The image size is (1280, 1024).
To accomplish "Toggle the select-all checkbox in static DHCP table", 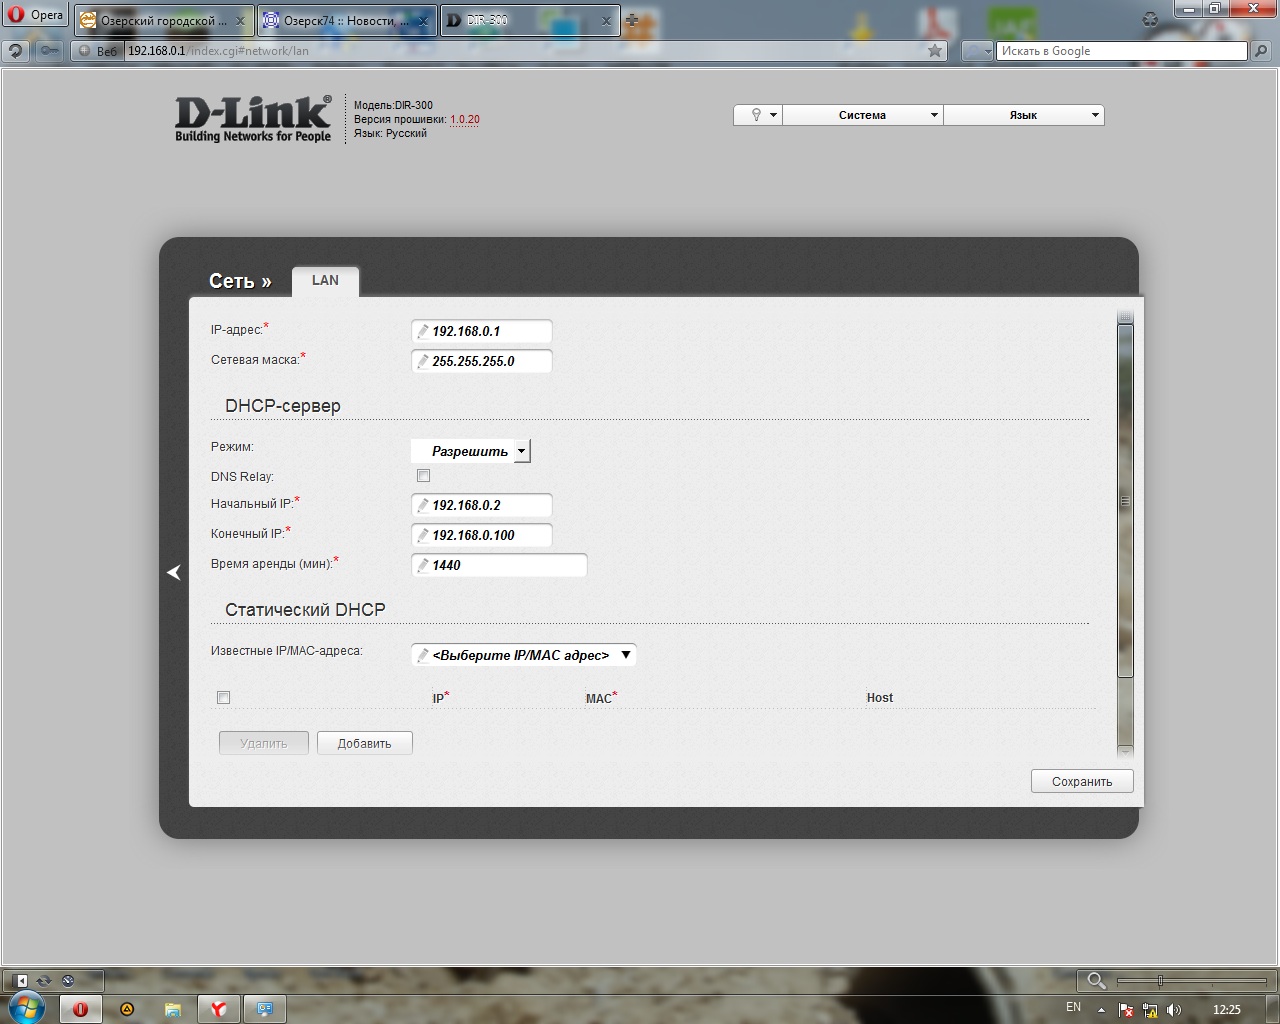I will pos(223,697).
